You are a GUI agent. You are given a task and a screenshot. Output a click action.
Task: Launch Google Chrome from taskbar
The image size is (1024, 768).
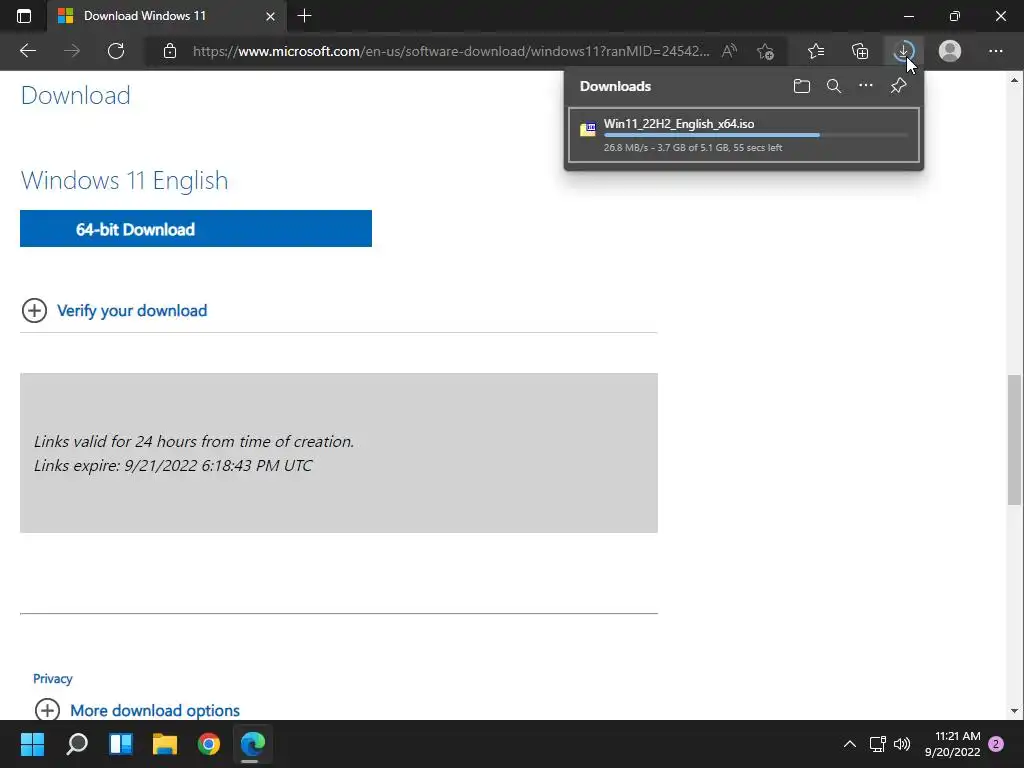(x=209, y=744)
